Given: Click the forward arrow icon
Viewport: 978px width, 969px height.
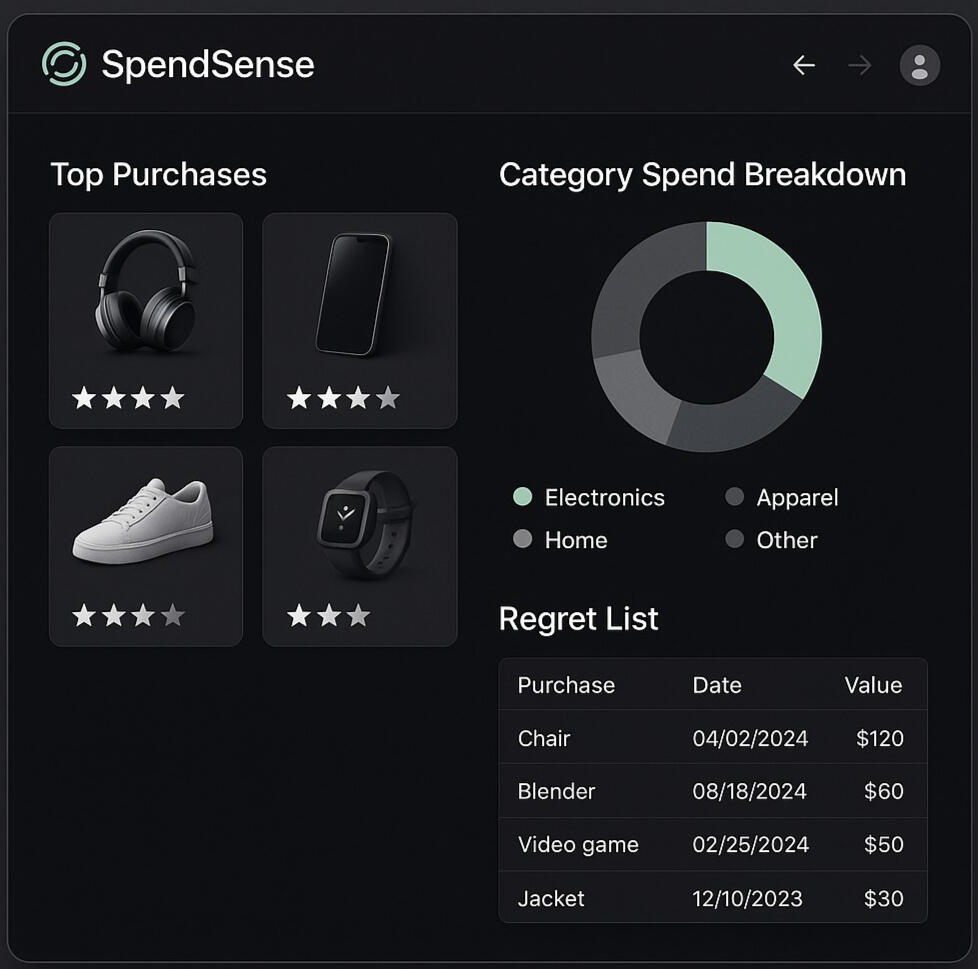Looking at the screenshot, I should coord(859,65).
